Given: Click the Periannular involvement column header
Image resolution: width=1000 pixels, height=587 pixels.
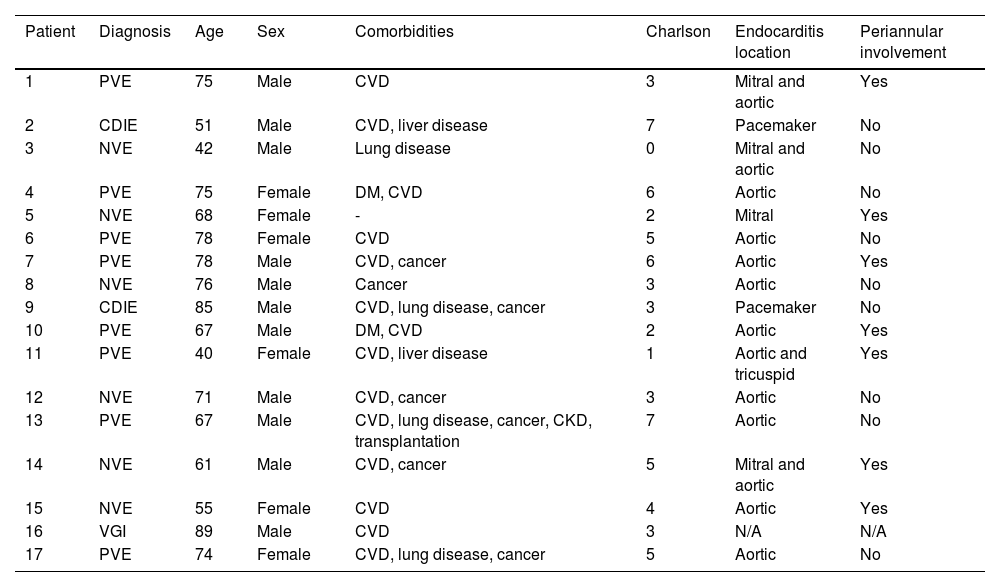Looking at the screenshot, I should 902,41.
